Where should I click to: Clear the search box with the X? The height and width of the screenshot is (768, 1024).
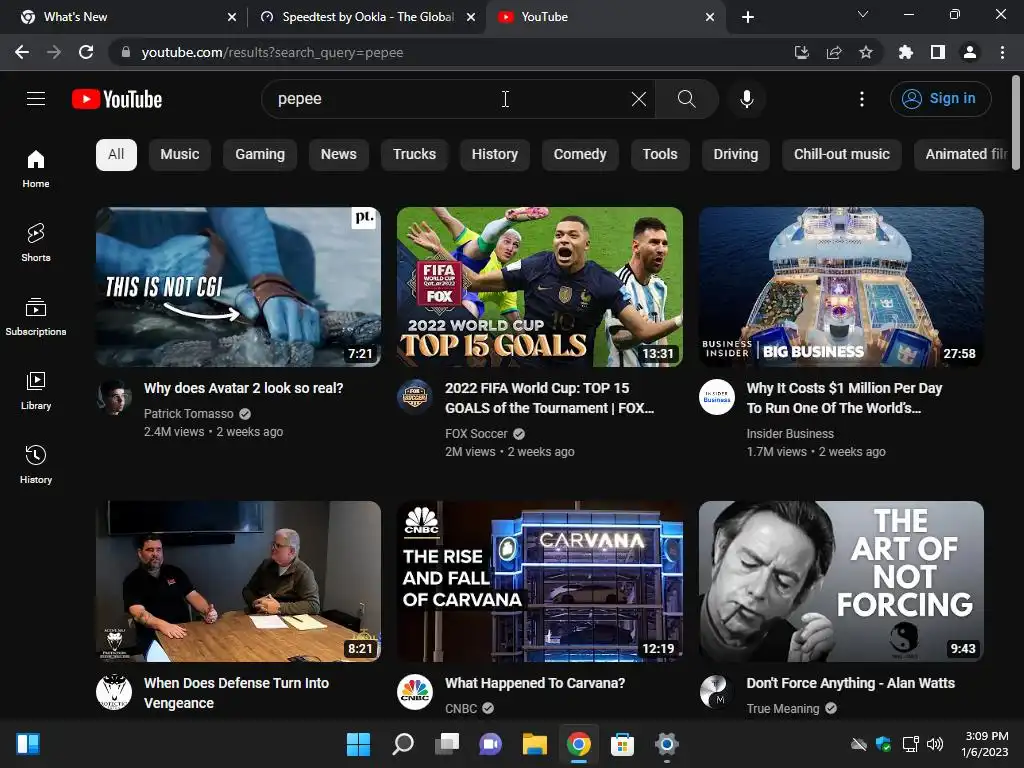[x=639, y=99]
